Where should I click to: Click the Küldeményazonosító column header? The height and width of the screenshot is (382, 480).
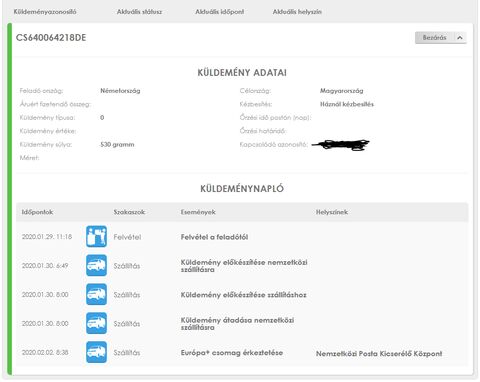(45, 12)
